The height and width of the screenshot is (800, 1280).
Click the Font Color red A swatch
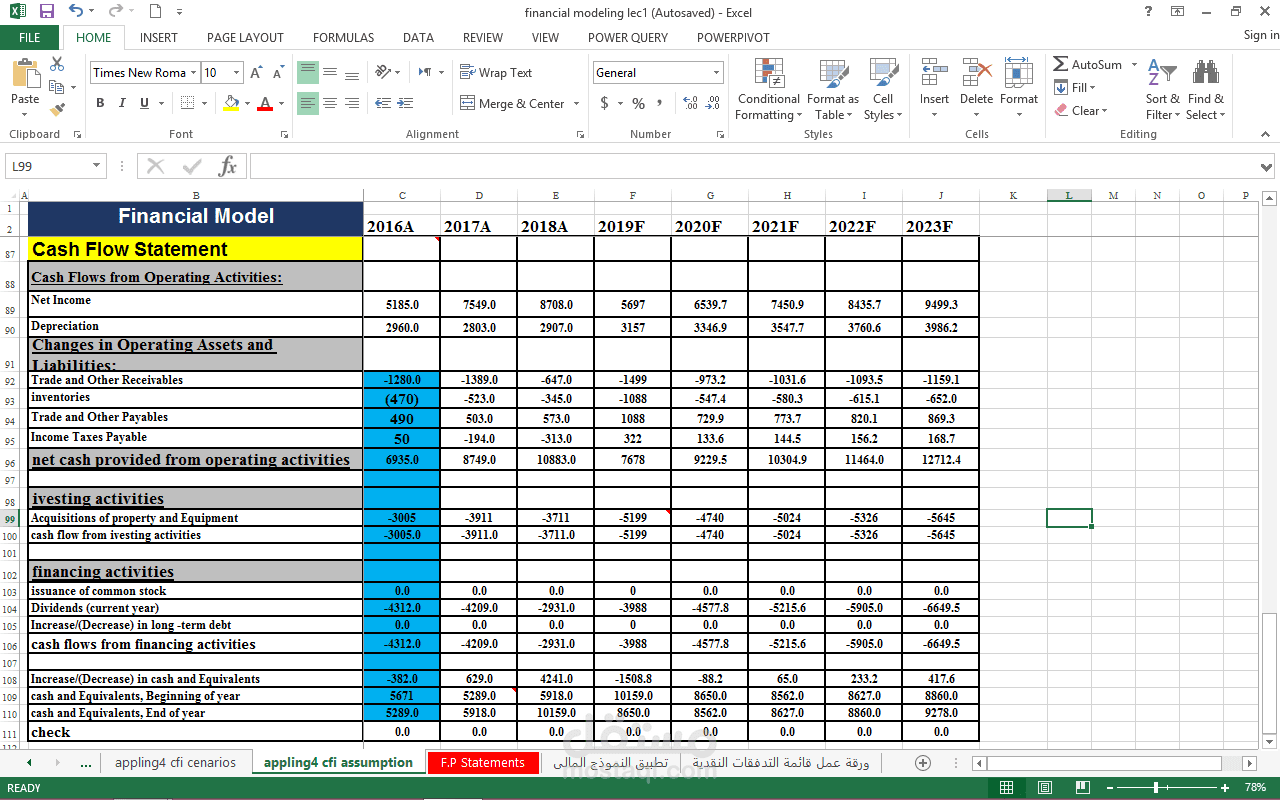[265, 103]
